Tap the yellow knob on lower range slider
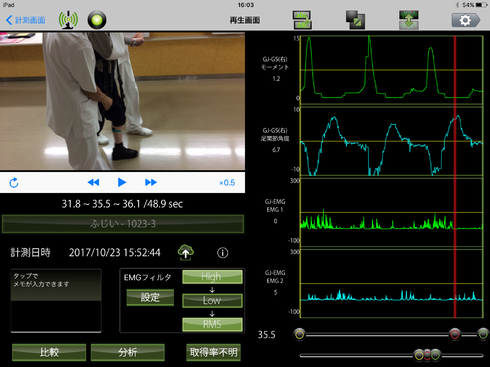Screen dimensions: 490x367 [419, 355]
